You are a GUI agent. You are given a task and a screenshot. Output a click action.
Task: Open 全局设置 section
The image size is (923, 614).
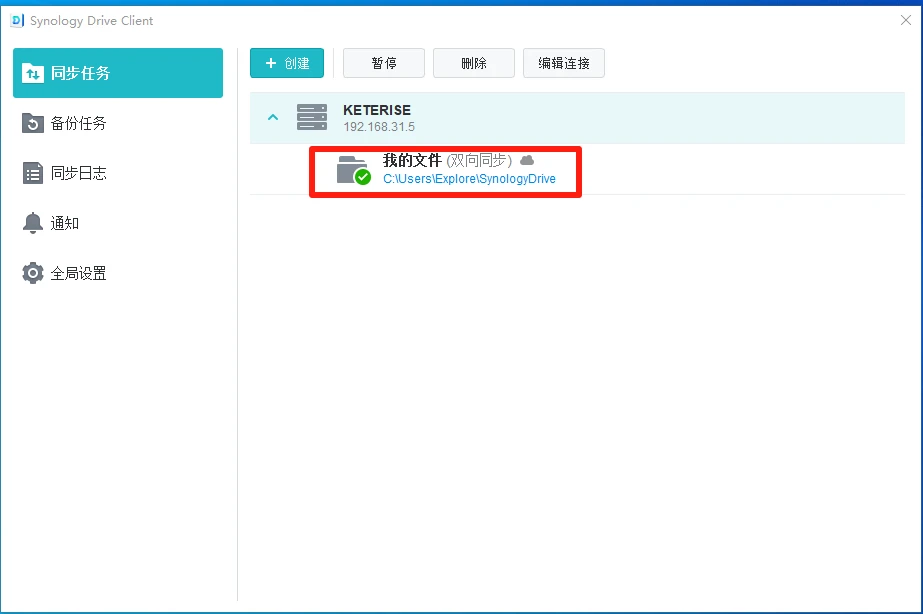(x=118, y=273)
